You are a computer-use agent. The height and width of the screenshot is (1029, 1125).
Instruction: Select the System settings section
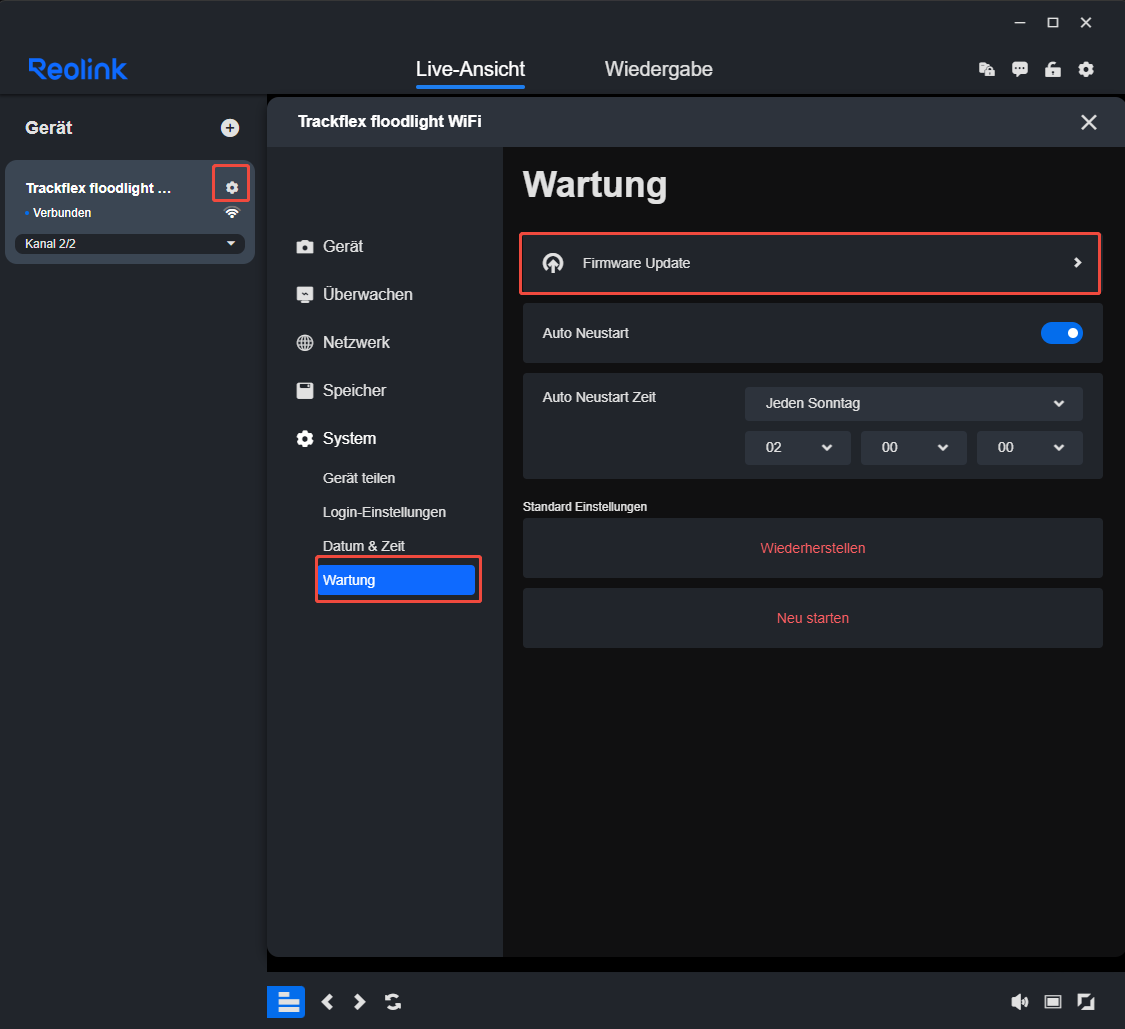point(349,438)
